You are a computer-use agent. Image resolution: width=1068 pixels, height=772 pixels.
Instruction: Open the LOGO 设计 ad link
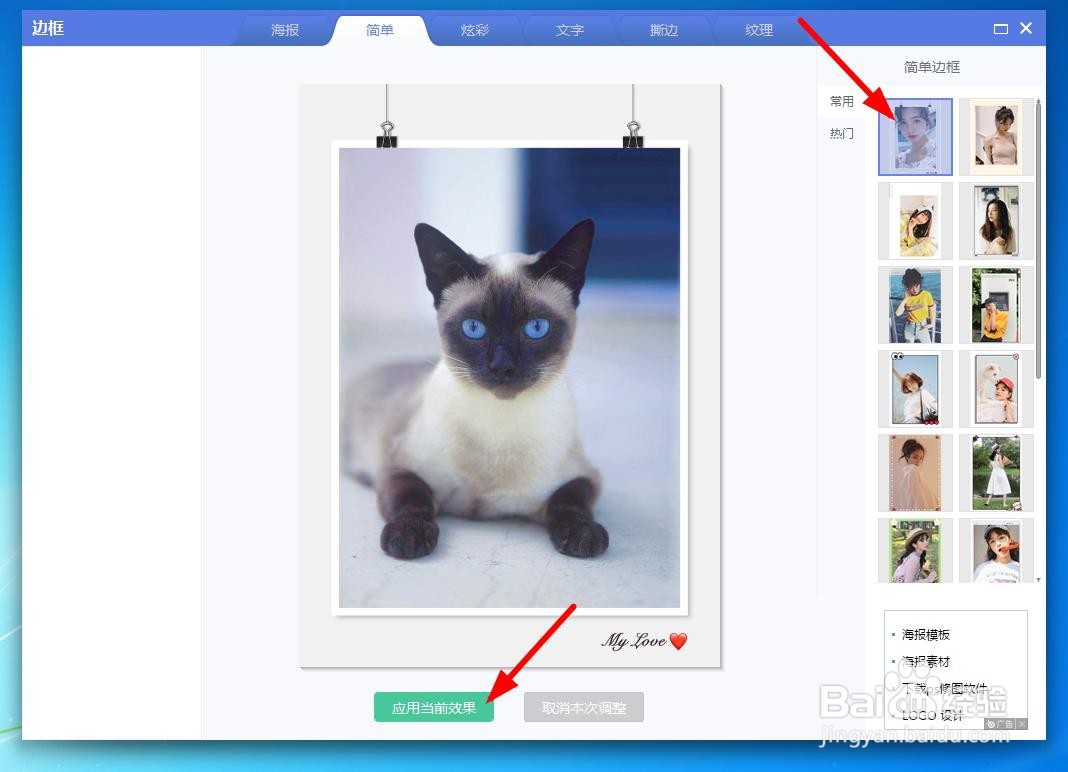(932, 715)
